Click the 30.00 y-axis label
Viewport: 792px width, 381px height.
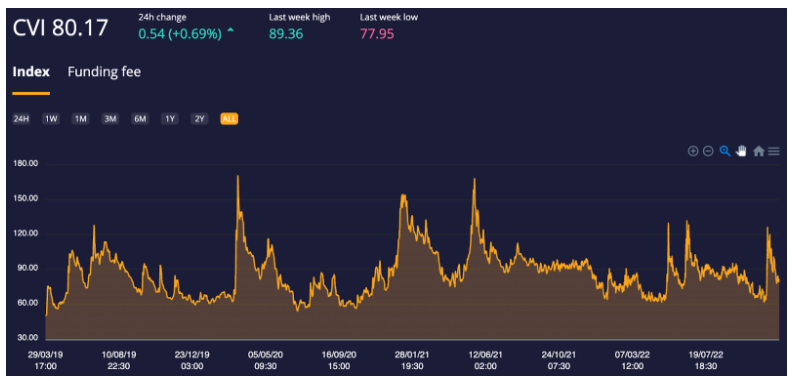pyautogui.click(x=28, y=338)
